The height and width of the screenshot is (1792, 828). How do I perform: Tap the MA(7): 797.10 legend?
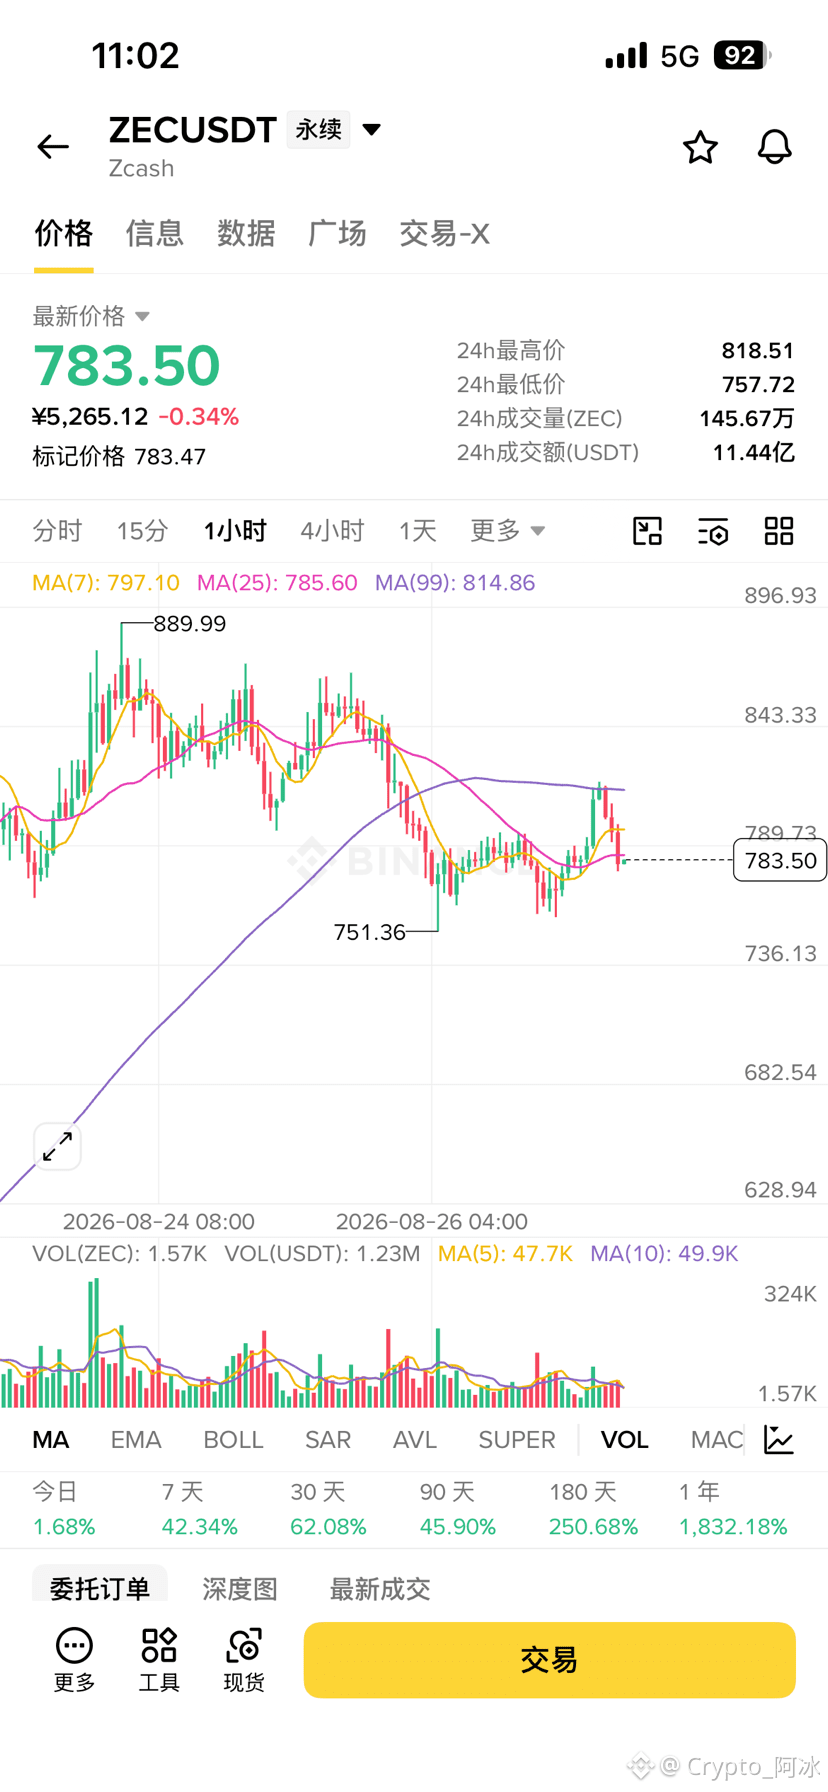point(106,583)
